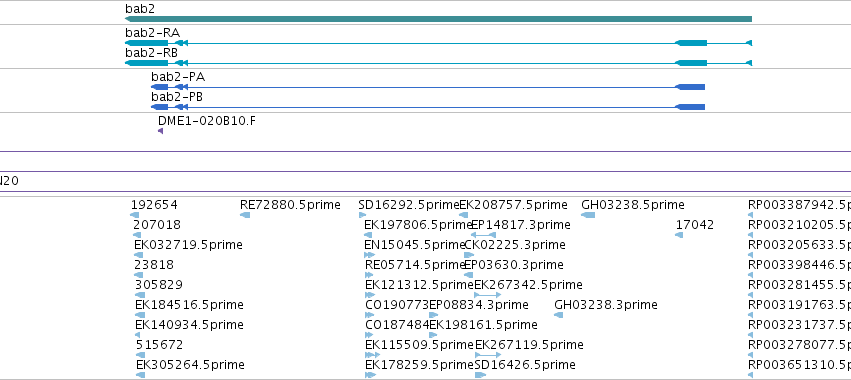
Task: Select the 17042 feature arrow
Action: pyautogui.click(x=679, y=235)
